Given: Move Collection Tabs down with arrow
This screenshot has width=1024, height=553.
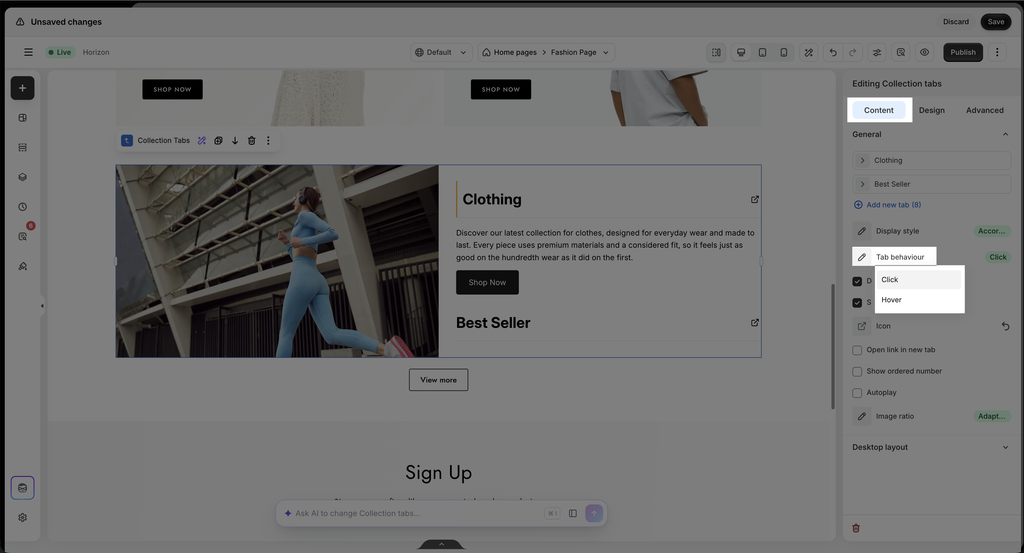Looking at the screenshot, I should pos(235,140).
